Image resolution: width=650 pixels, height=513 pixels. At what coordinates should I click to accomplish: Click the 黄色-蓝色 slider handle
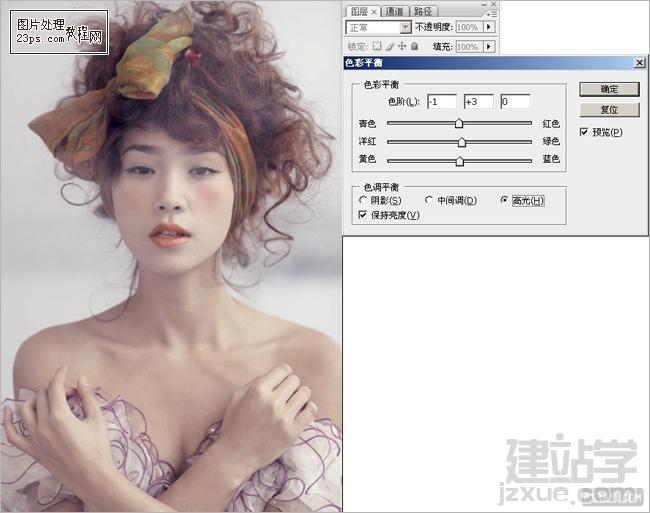[x=460, y=161]
